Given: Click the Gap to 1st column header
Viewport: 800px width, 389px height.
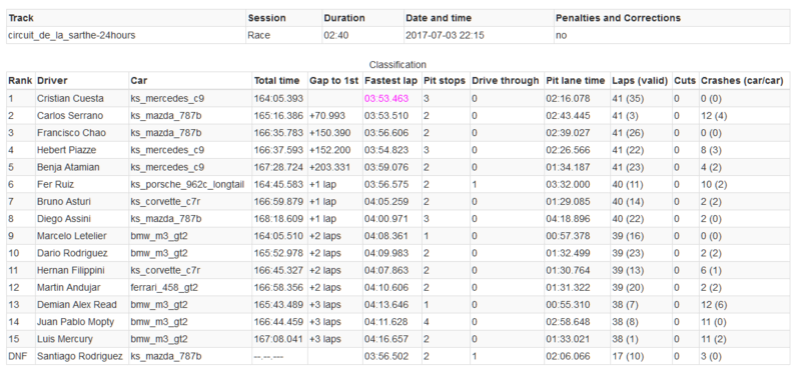Looking at the screenshot, I should pyautogui.click(x=335, y=81).
